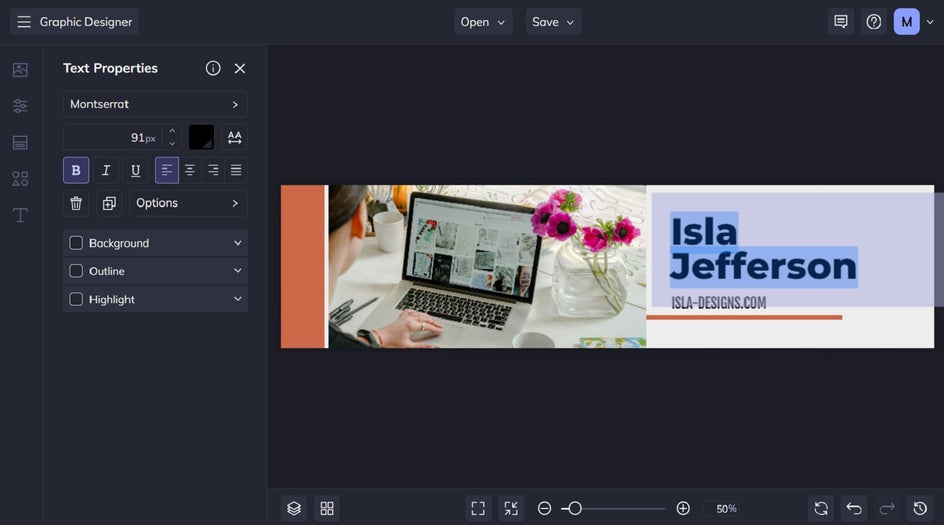The width and height of the screenshot is (944, 525).
Task: Click the undo arrow icon
Action: [x=853, y=508]
